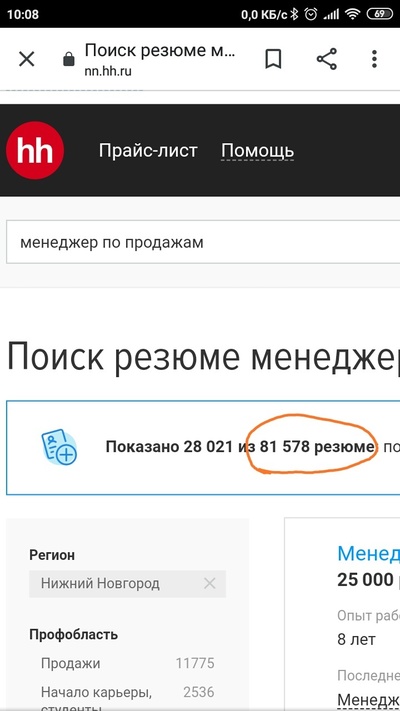Focus the менеджер по продажам search field
Image resolution: width=400 pixels, height=711 pixels.
[x=203, y=243]
